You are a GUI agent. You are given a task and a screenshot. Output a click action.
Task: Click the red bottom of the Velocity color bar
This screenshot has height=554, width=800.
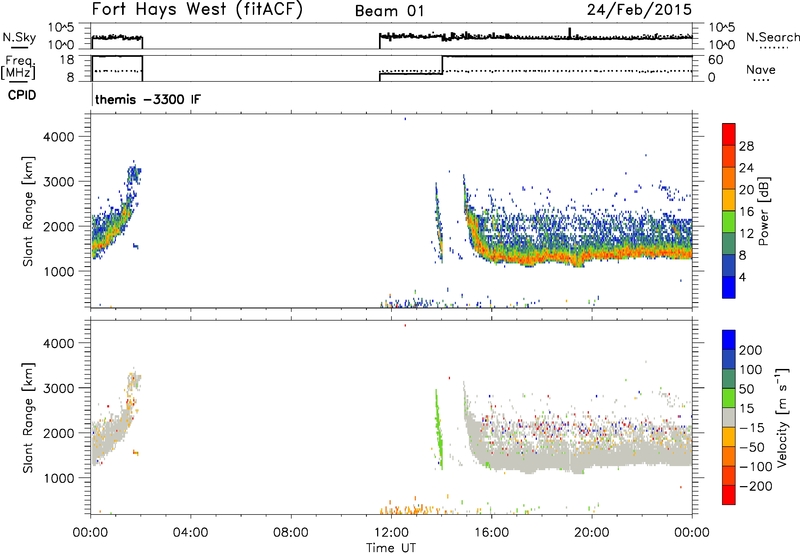(x=729, y=495)
